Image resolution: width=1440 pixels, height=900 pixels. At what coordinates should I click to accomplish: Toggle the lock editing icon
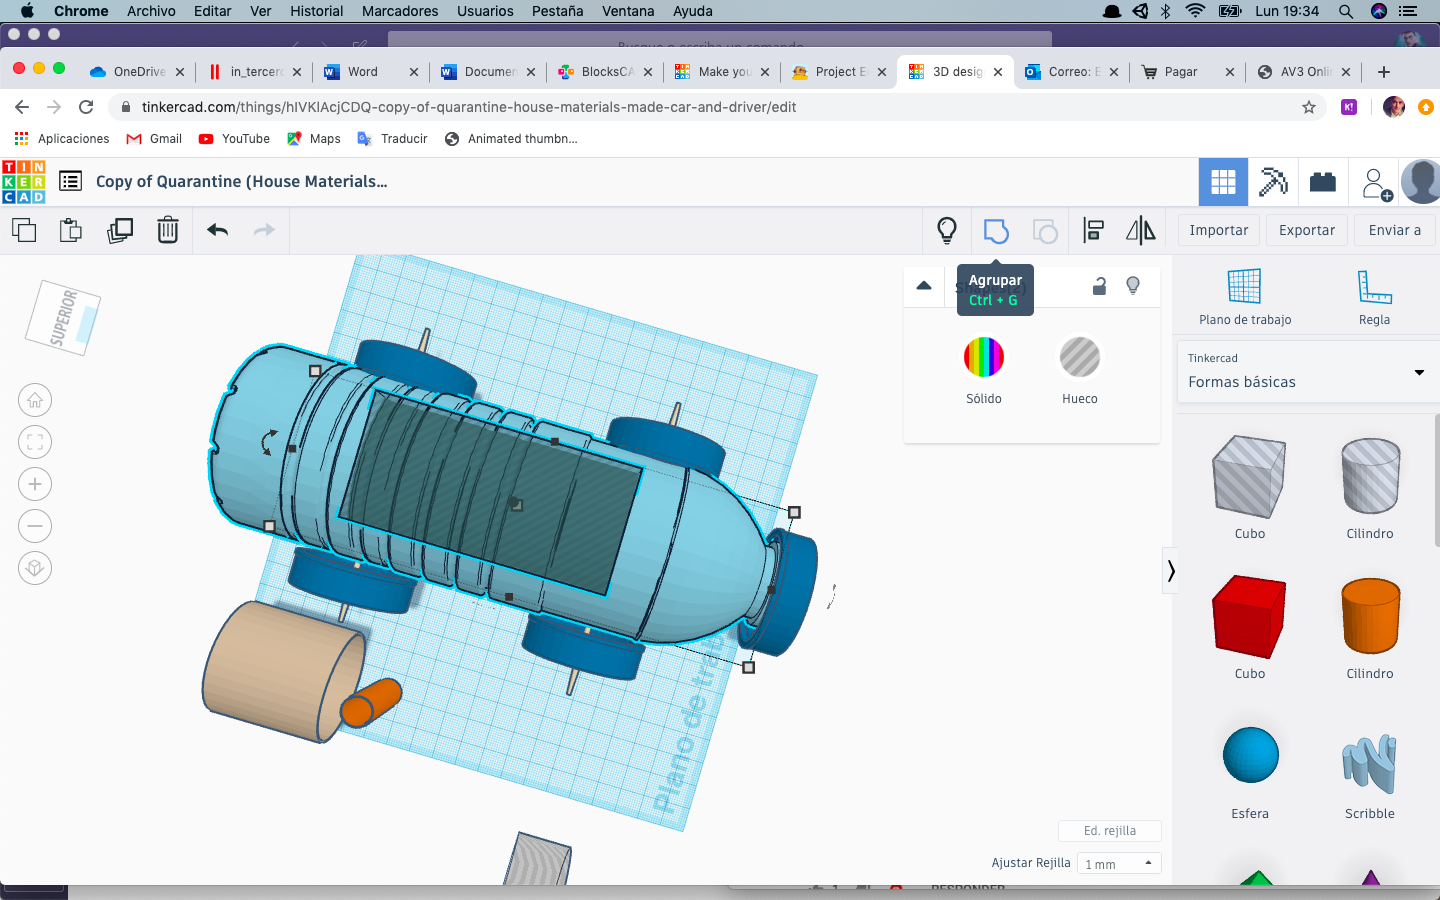point(1099,286)
